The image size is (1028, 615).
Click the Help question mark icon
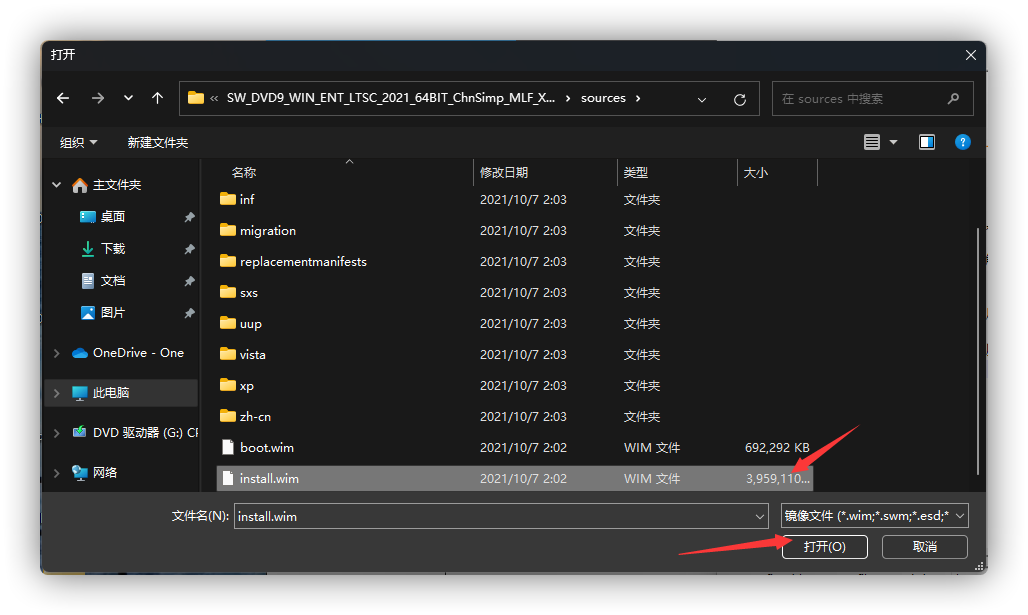click(963, 142)
